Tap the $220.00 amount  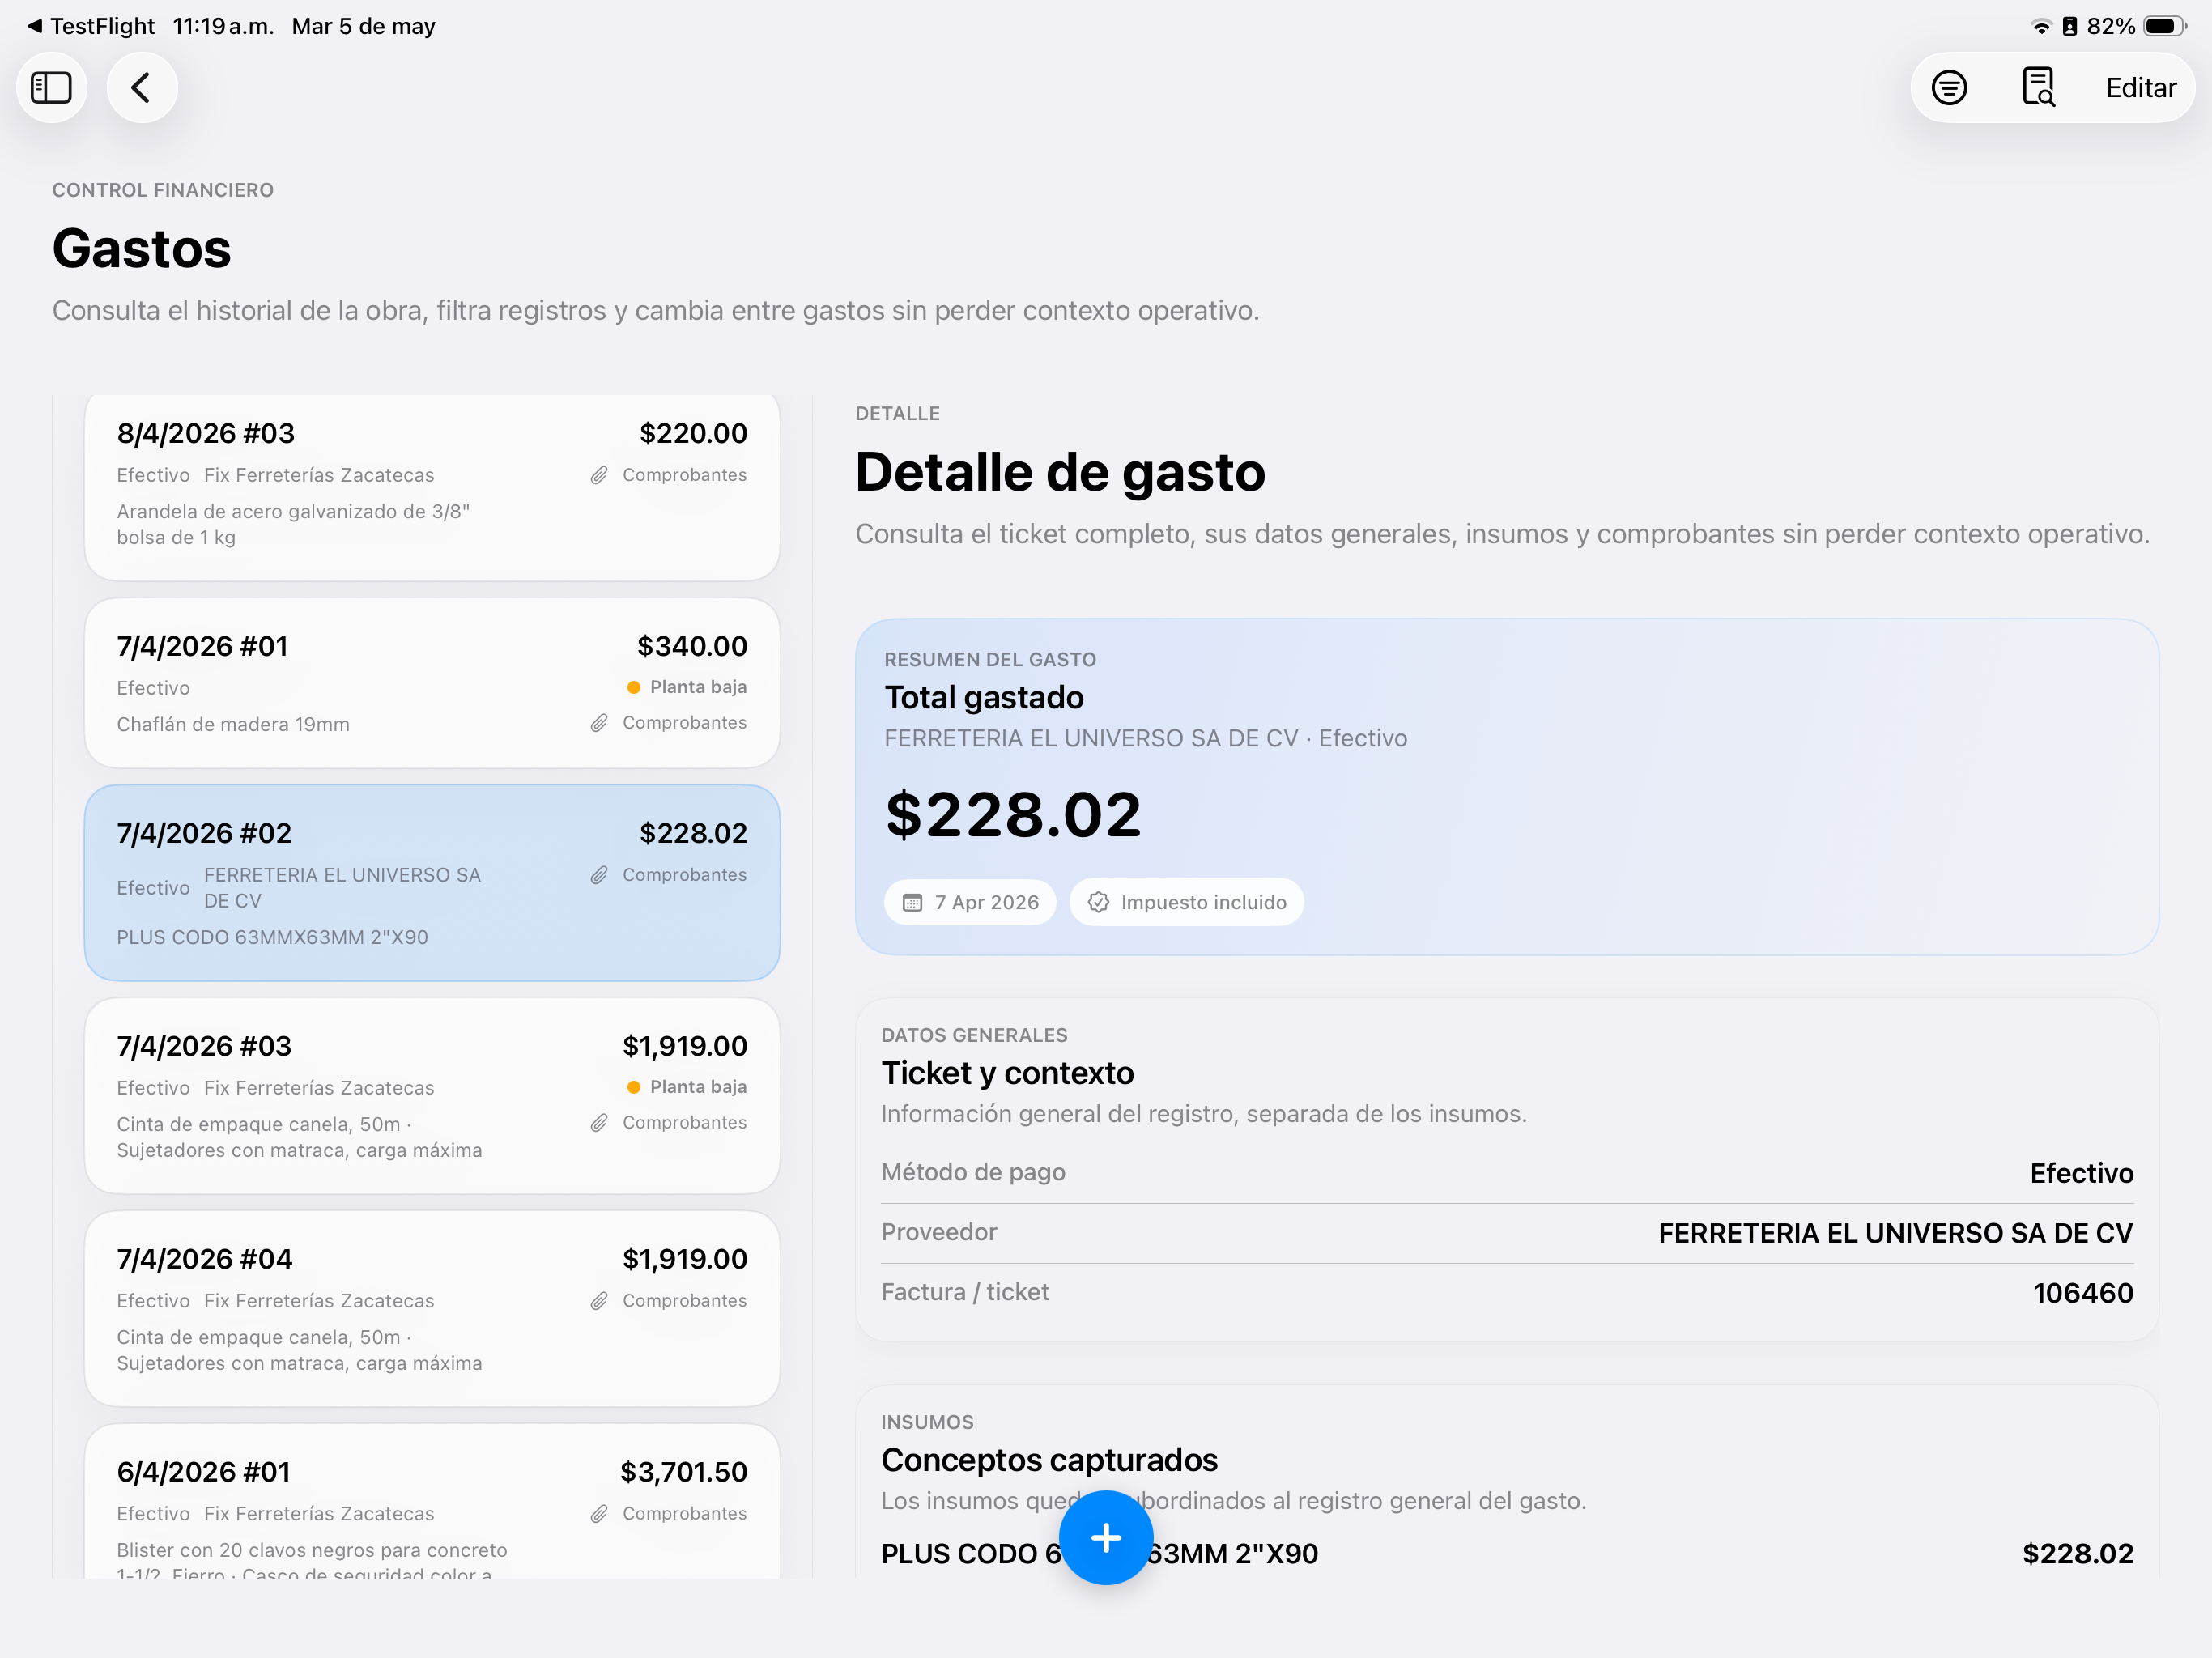693,433
